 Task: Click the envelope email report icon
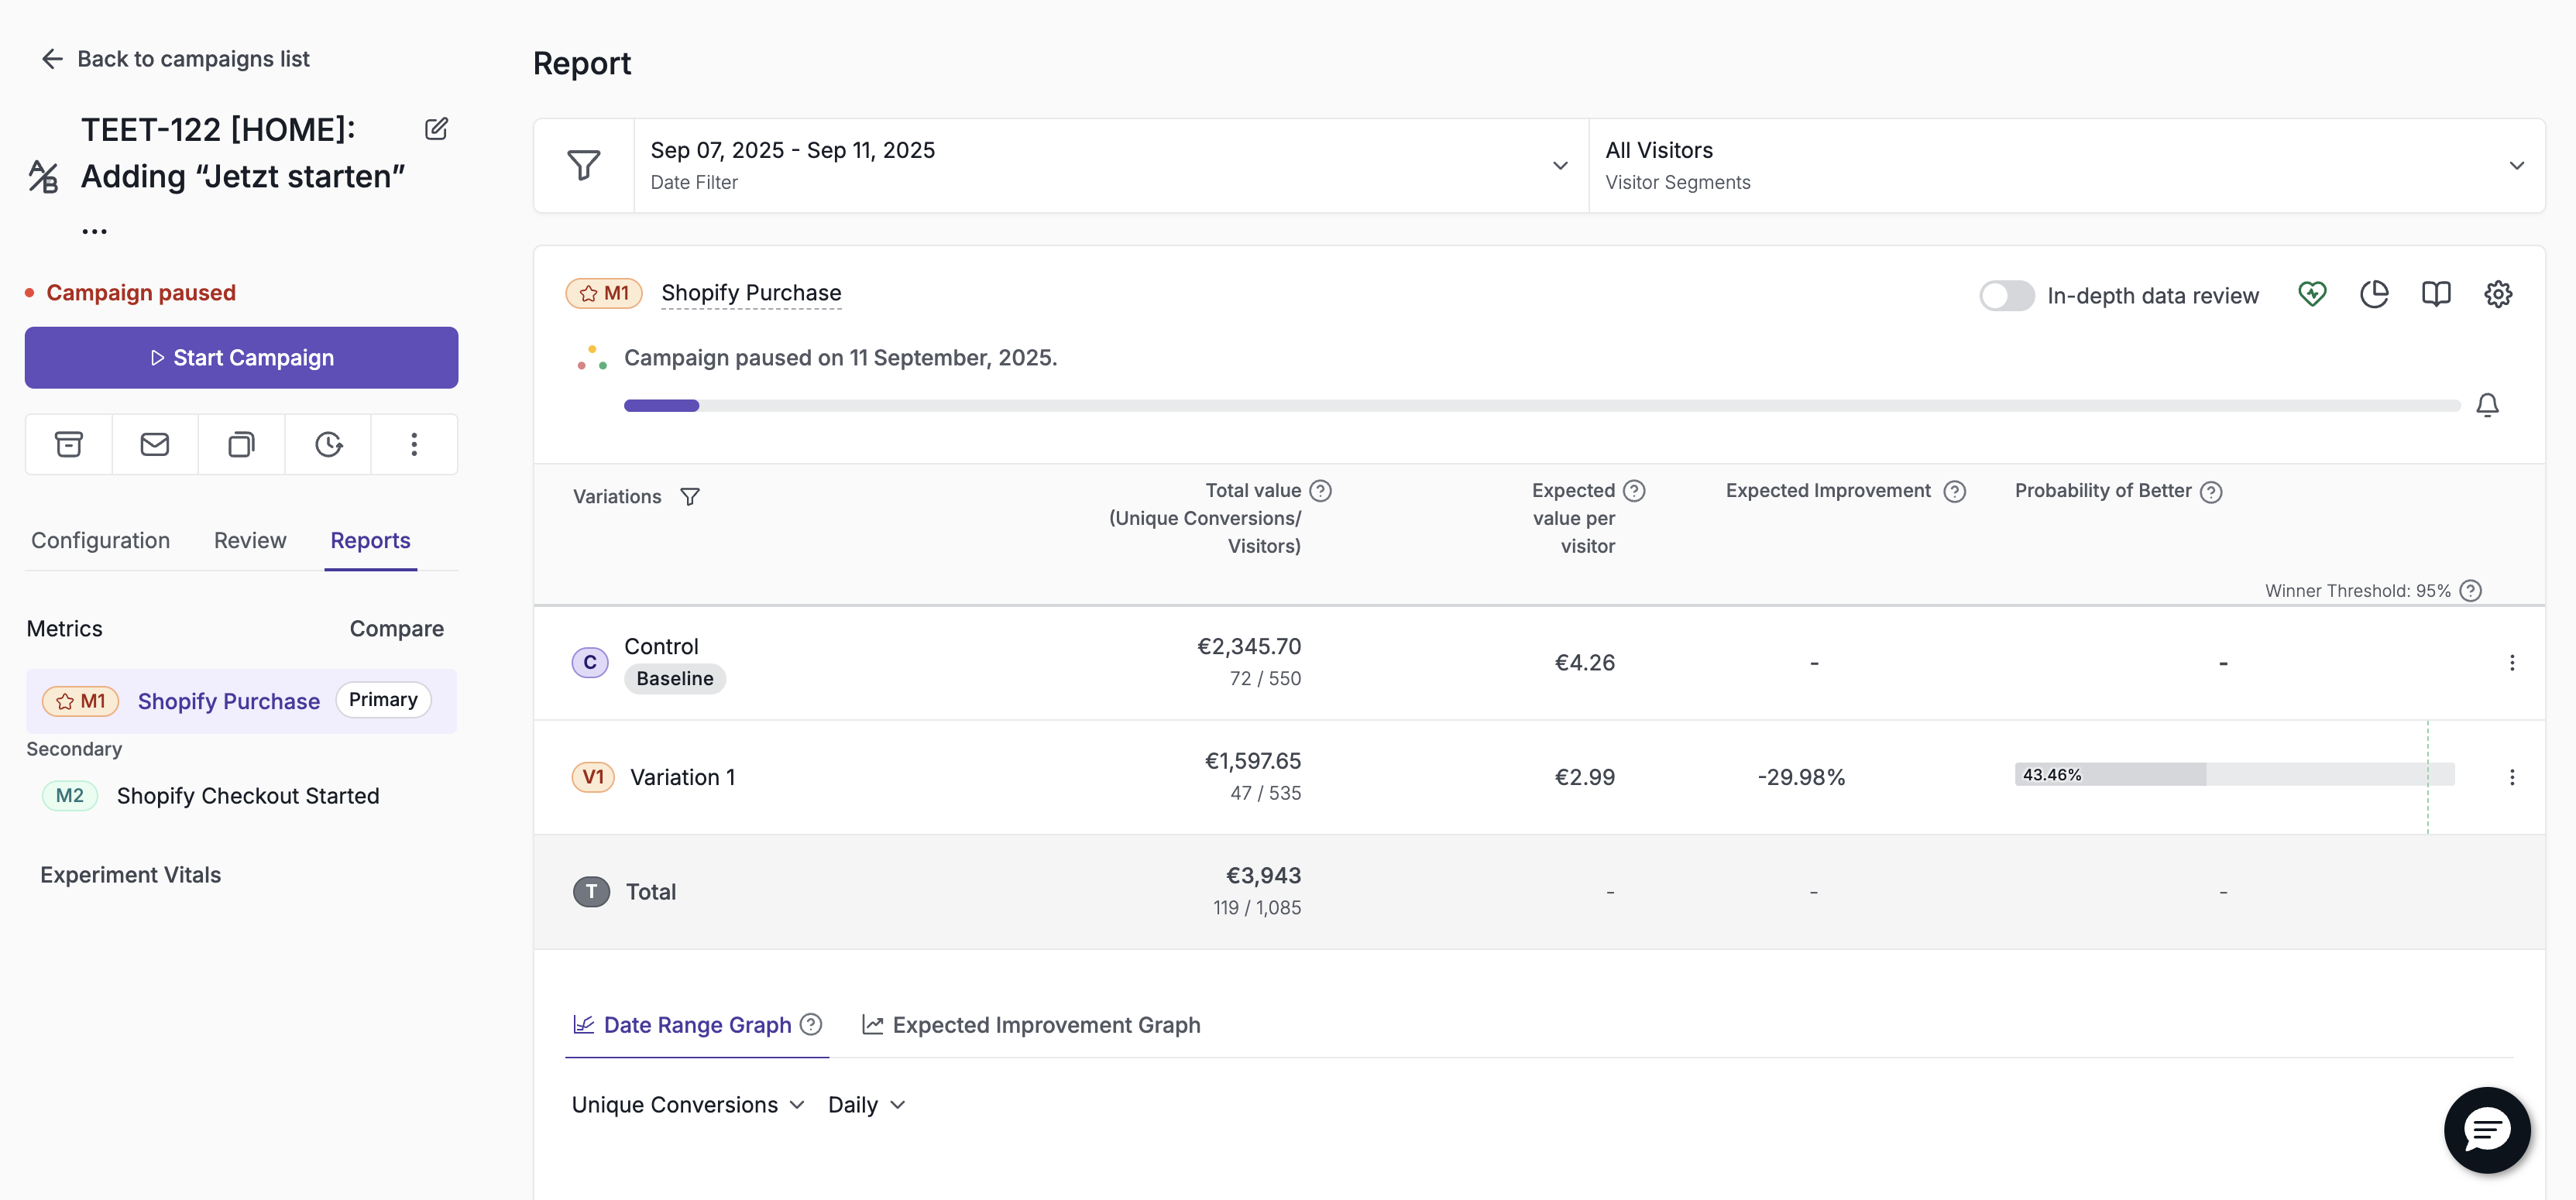pos(155,444)
